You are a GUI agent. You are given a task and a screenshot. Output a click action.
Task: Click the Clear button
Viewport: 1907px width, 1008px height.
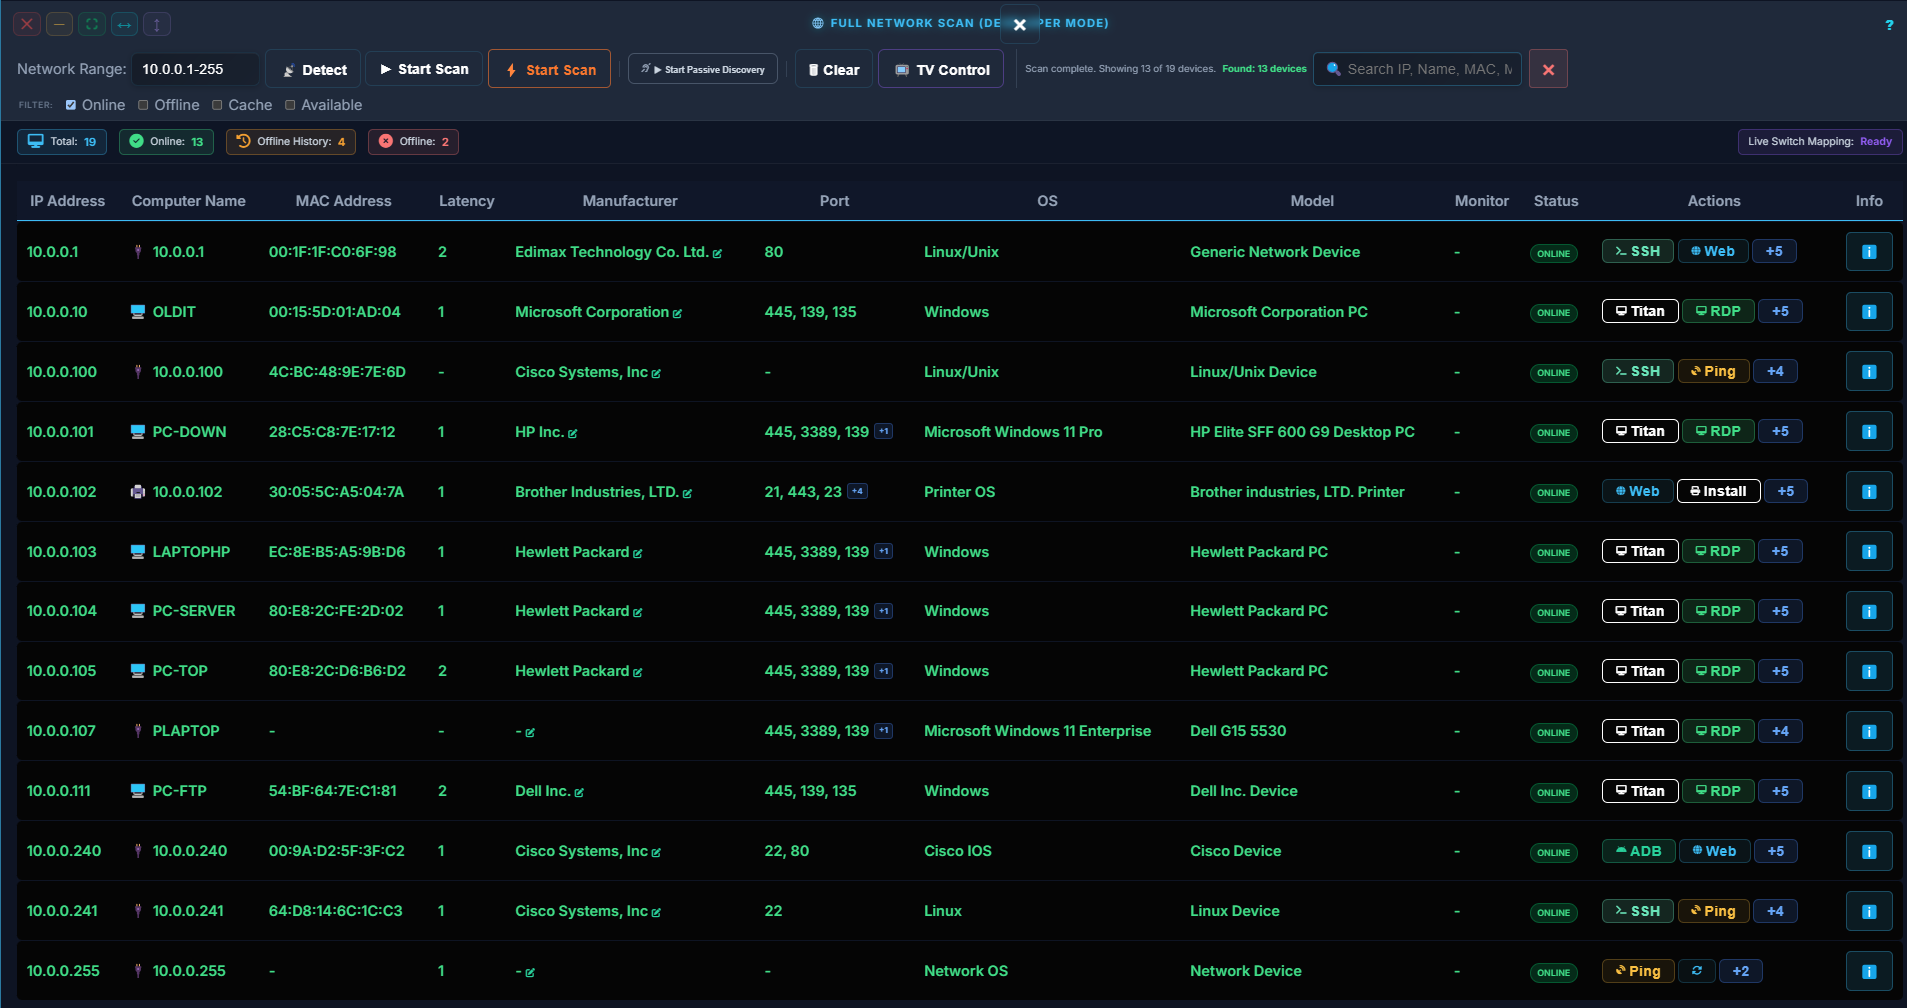pos(834,69)
